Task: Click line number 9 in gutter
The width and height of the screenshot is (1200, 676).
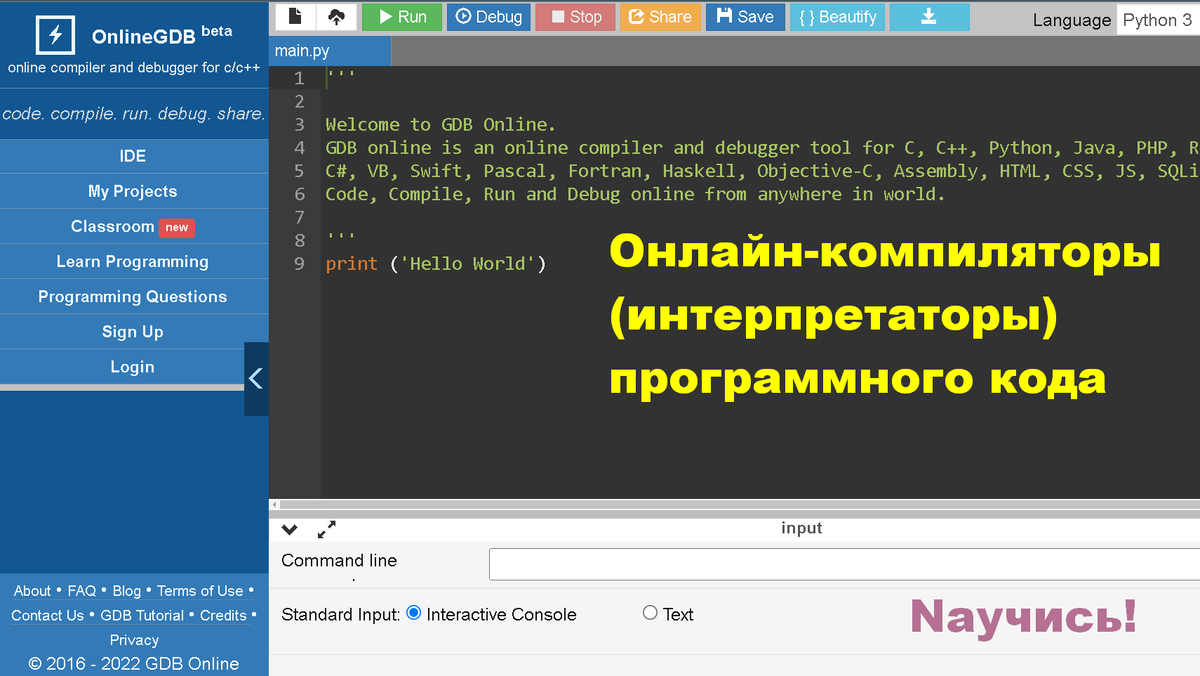Action: pyautogui.click(x=299, y=264)
